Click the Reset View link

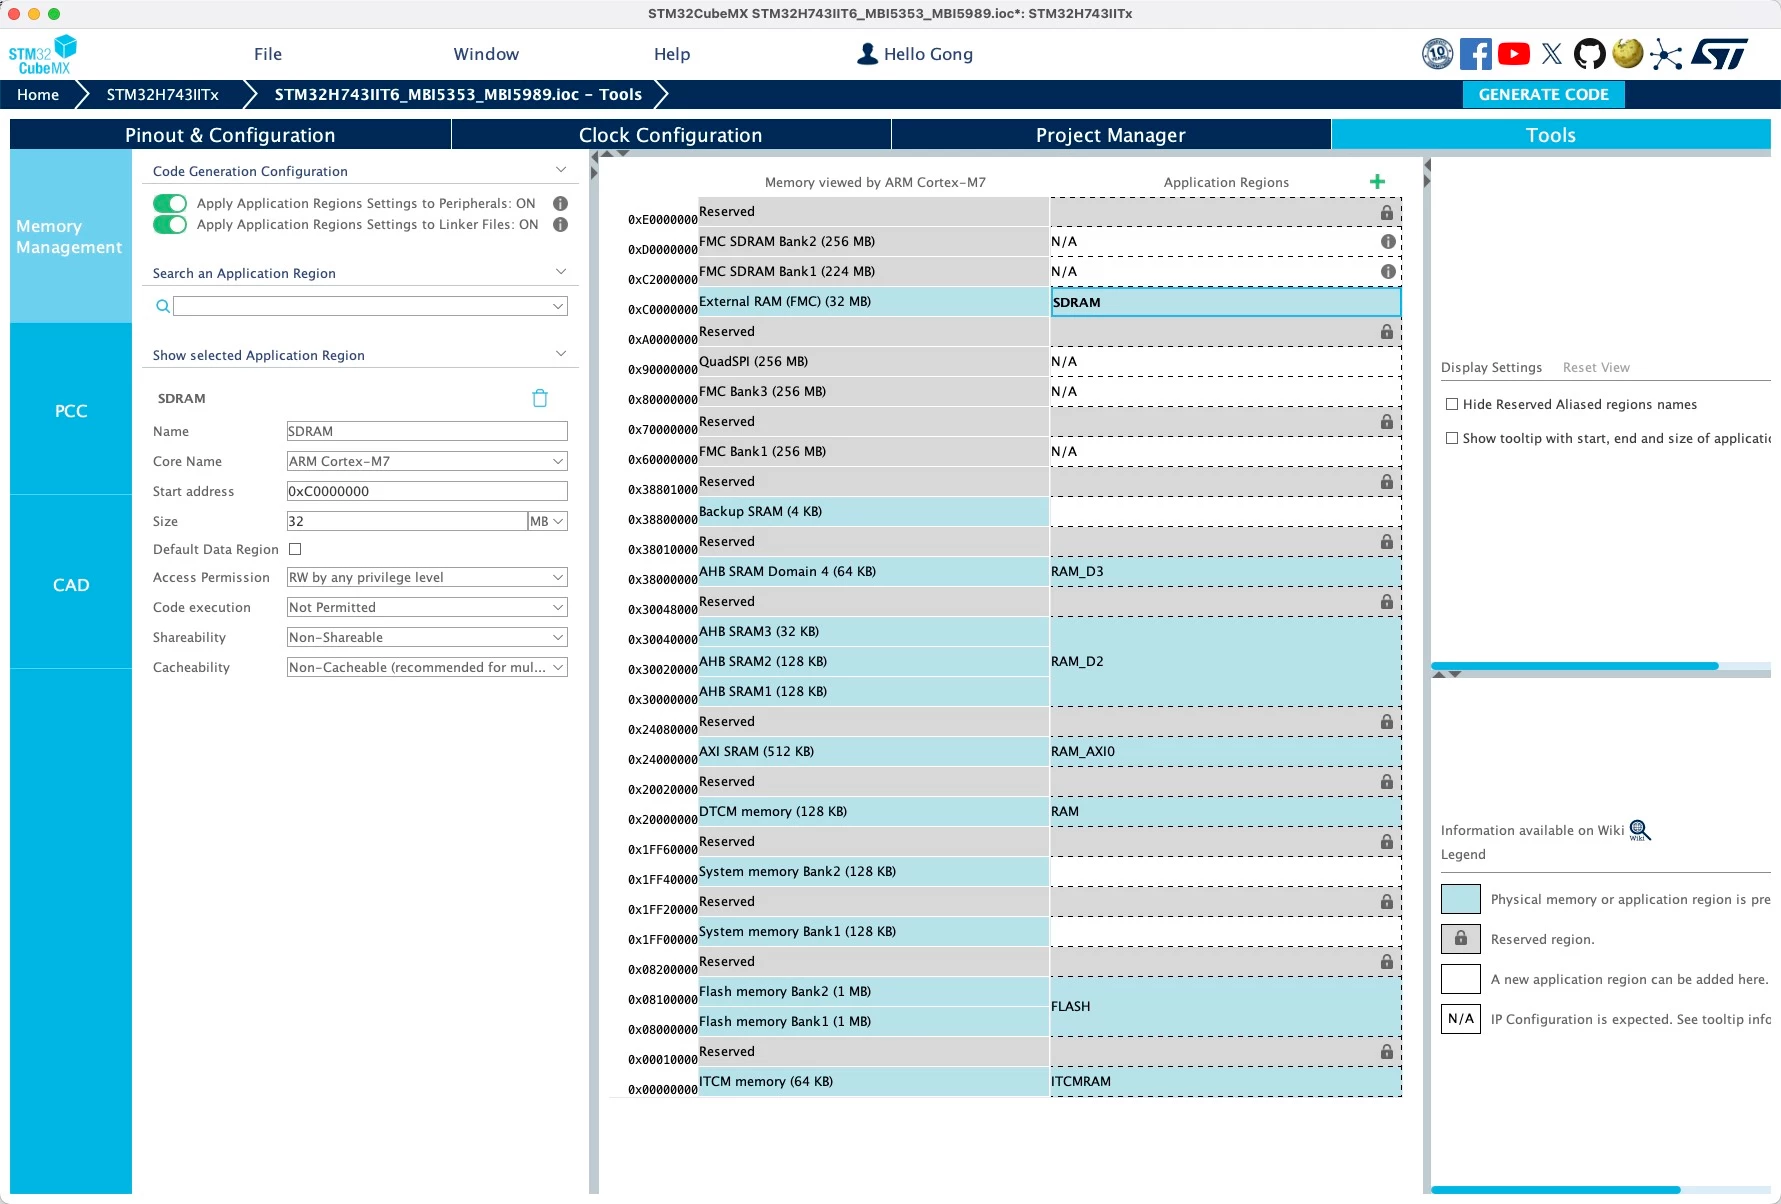pyautogui.click(x=1596, y=367)
